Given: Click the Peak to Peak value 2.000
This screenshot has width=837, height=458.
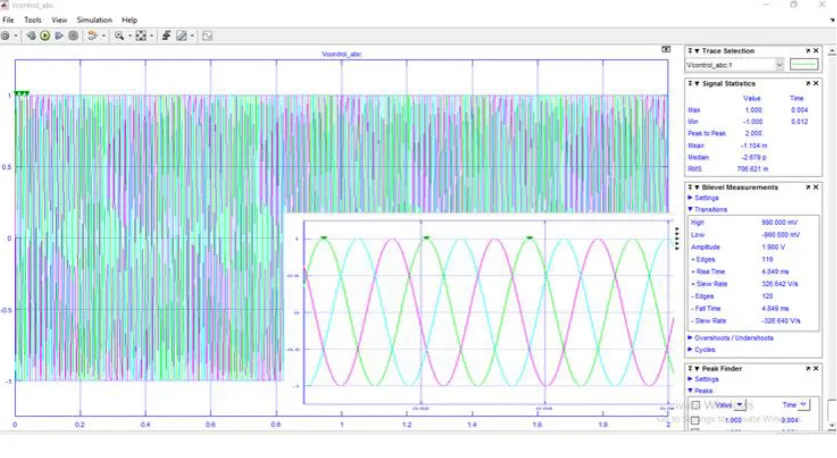Looking at the screenshot, I should (753, 133).
